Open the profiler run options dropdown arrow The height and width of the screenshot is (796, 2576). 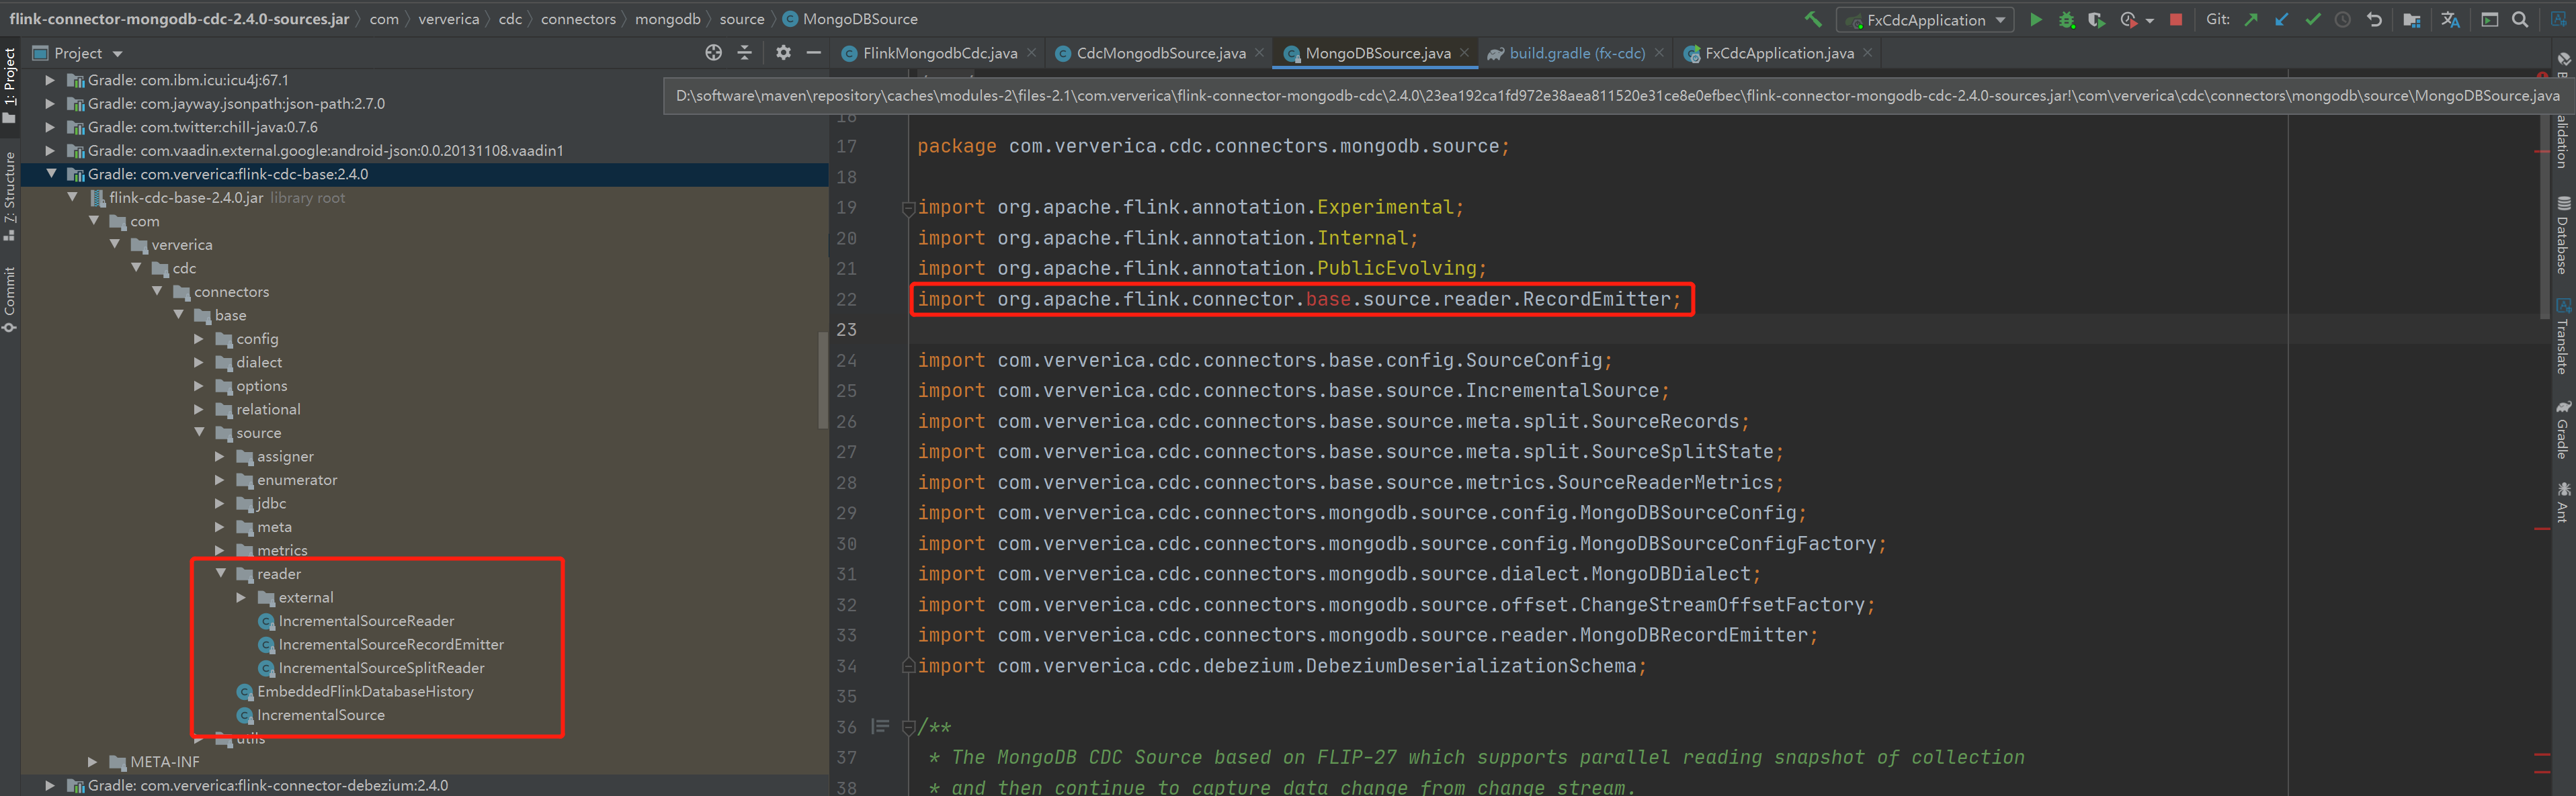pos(2149,20)
